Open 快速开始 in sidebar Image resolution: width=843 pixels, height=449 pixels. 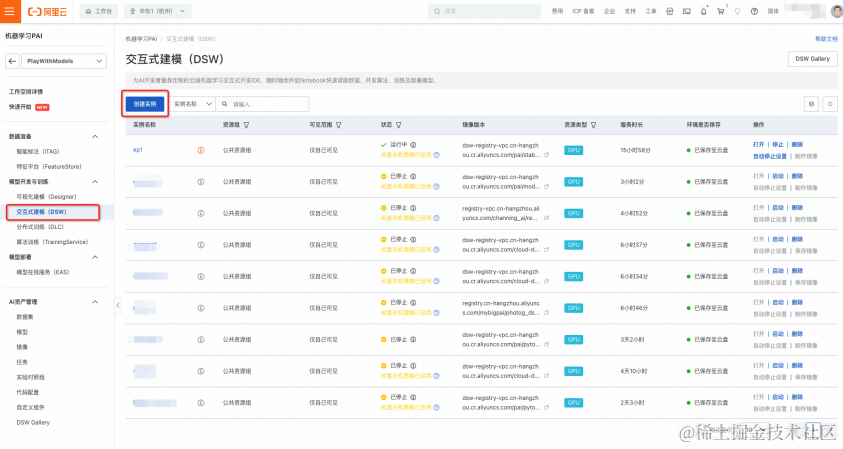point(20,107)
